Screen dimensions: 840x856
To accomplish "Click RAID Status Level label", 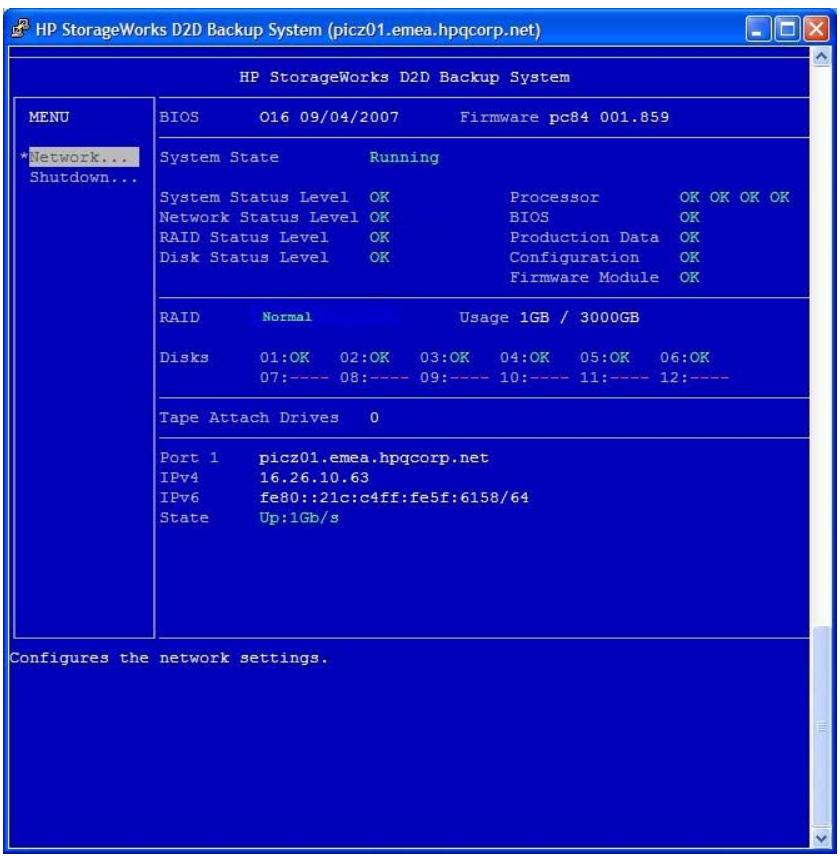I will pyautogui.click(x=244, y=237).
